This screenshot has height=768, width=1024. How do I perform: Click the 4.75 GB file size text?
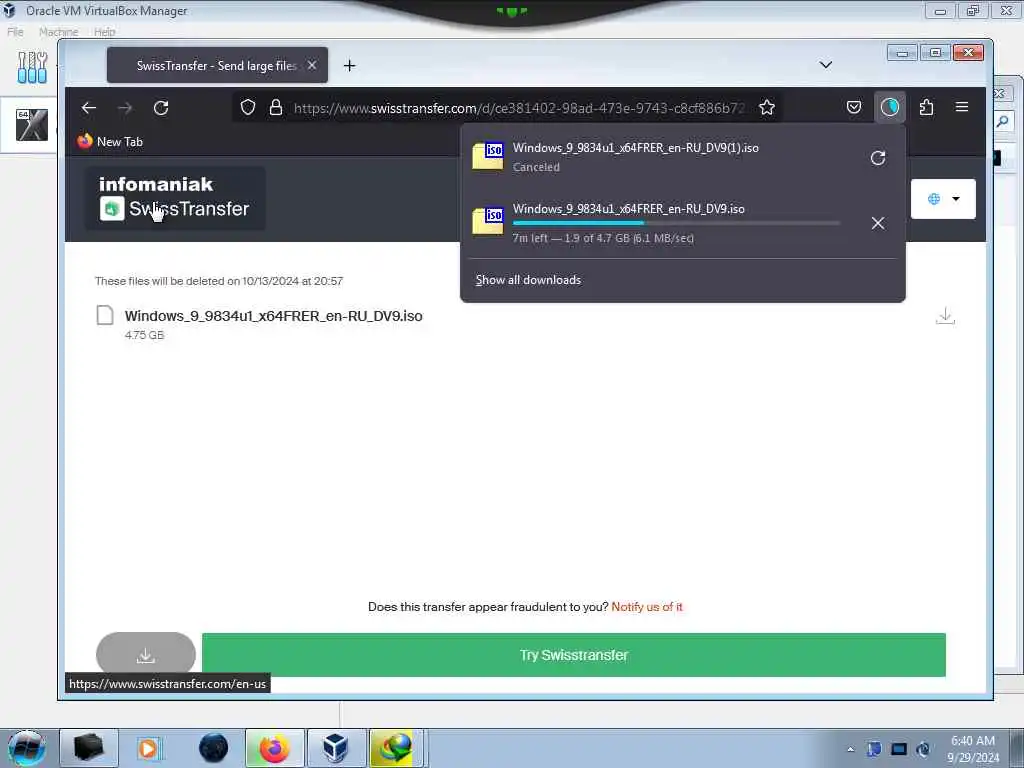click(x=144, y=335)
